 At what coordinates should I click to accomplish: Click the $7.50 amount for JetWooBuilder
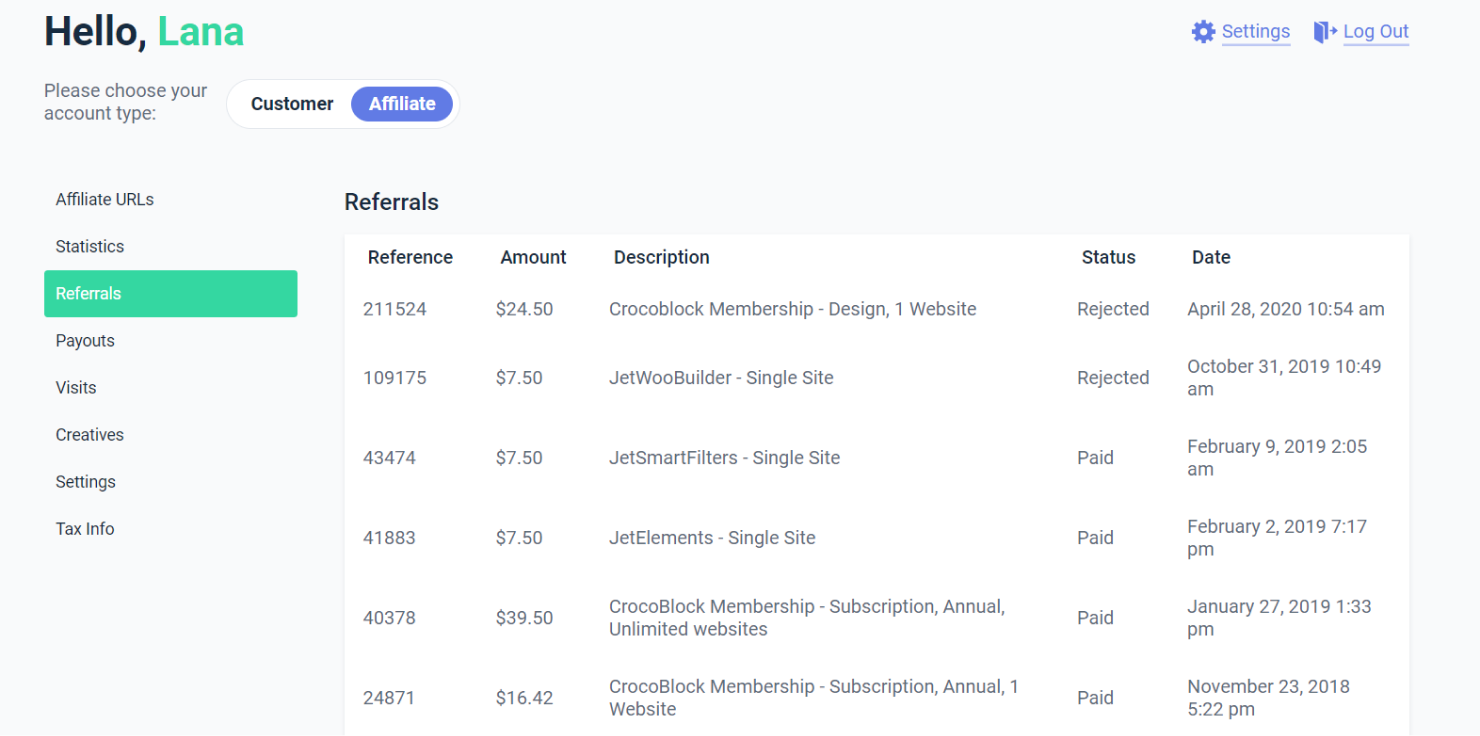[x=519, y=378]
